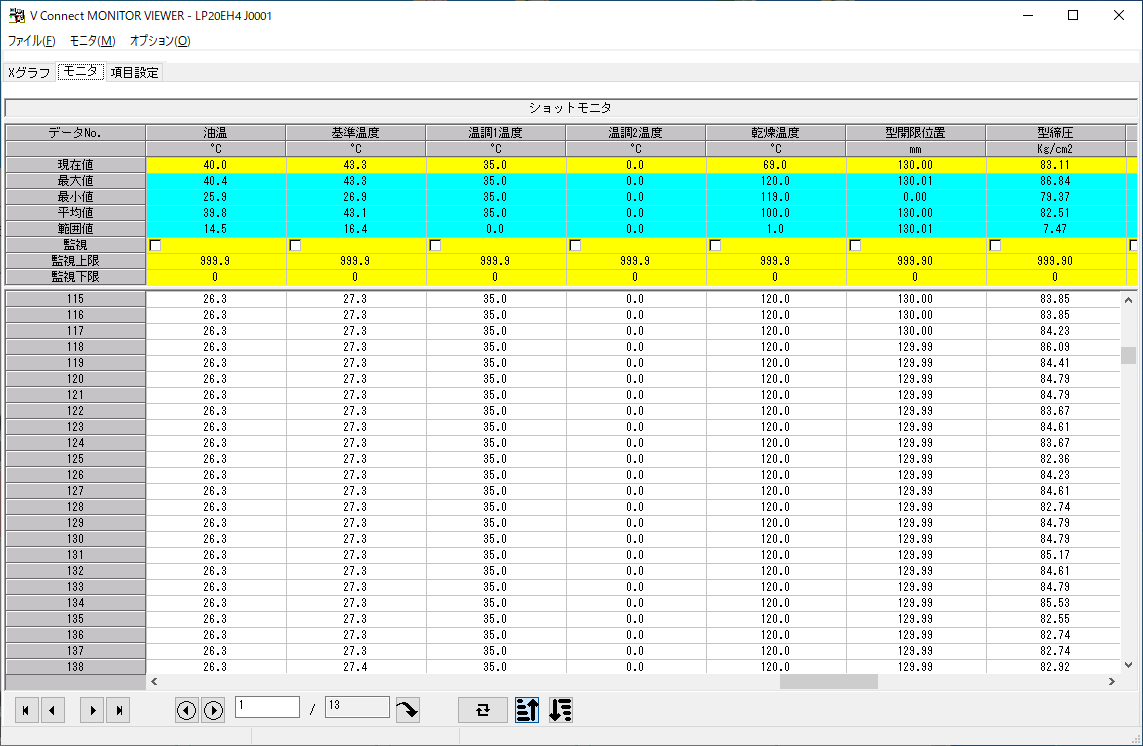Click the 油温 column header

coord(215,133)
